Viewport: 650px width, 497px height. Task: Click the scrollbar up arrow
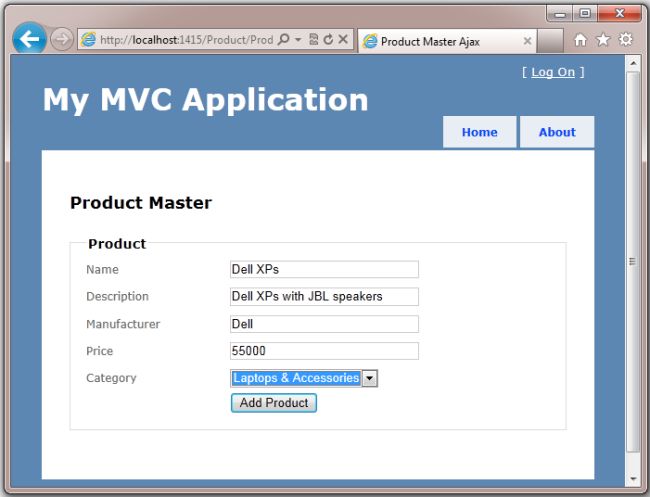[x=633, y=63]
